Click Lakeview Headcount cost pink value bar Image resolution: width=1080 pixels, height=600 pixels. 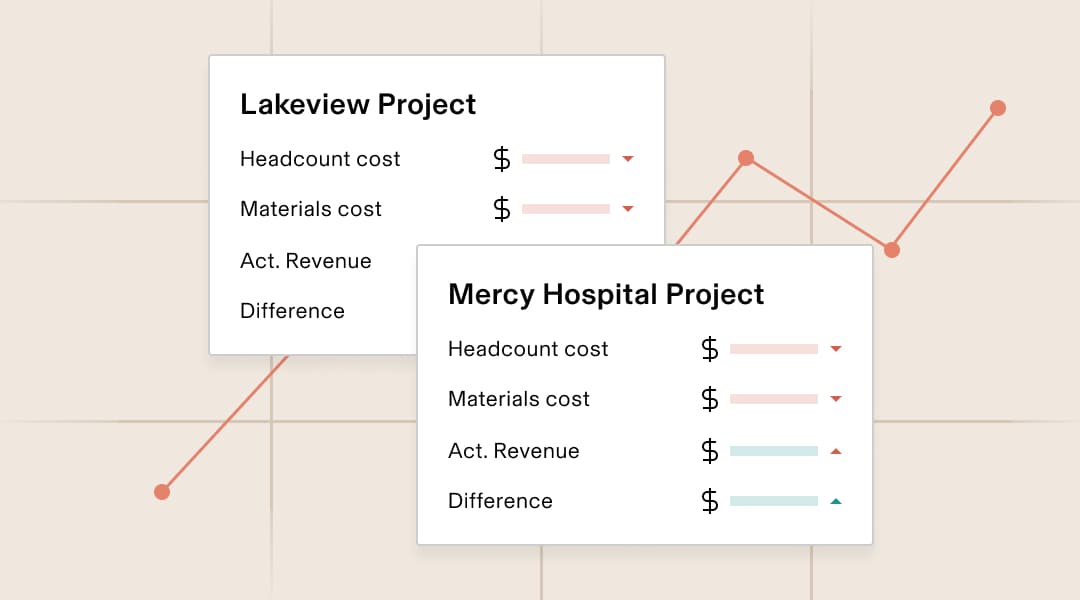(x=566, y=159)
